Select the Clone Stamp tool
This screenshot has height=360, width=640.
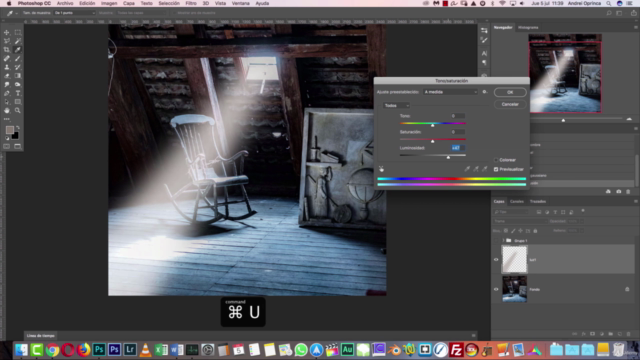(7, 67)
